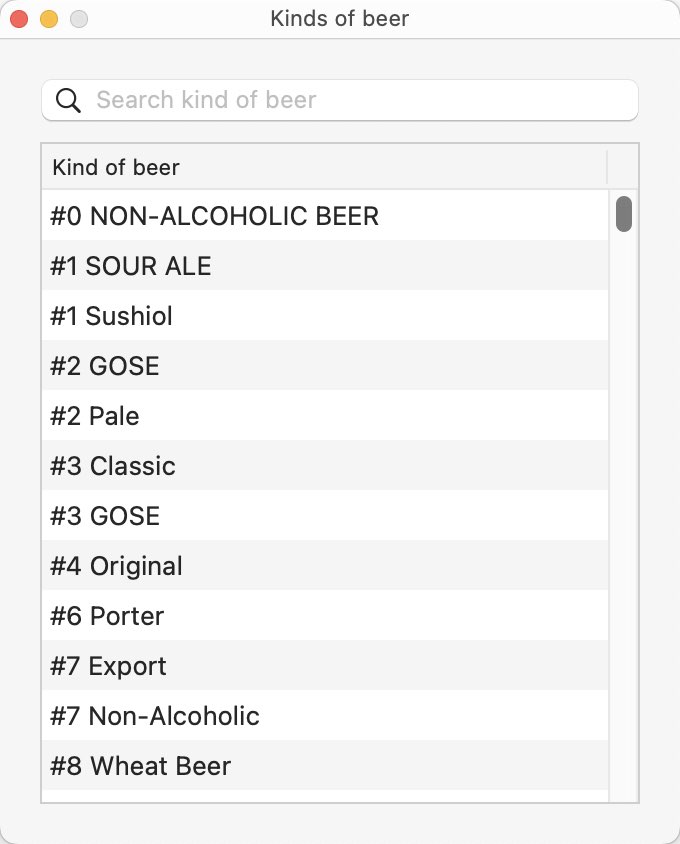Select the #8 Wheat Beer row
Image resolution: width=680 pixels, height=844 pixels.
[x=325, y=766]
